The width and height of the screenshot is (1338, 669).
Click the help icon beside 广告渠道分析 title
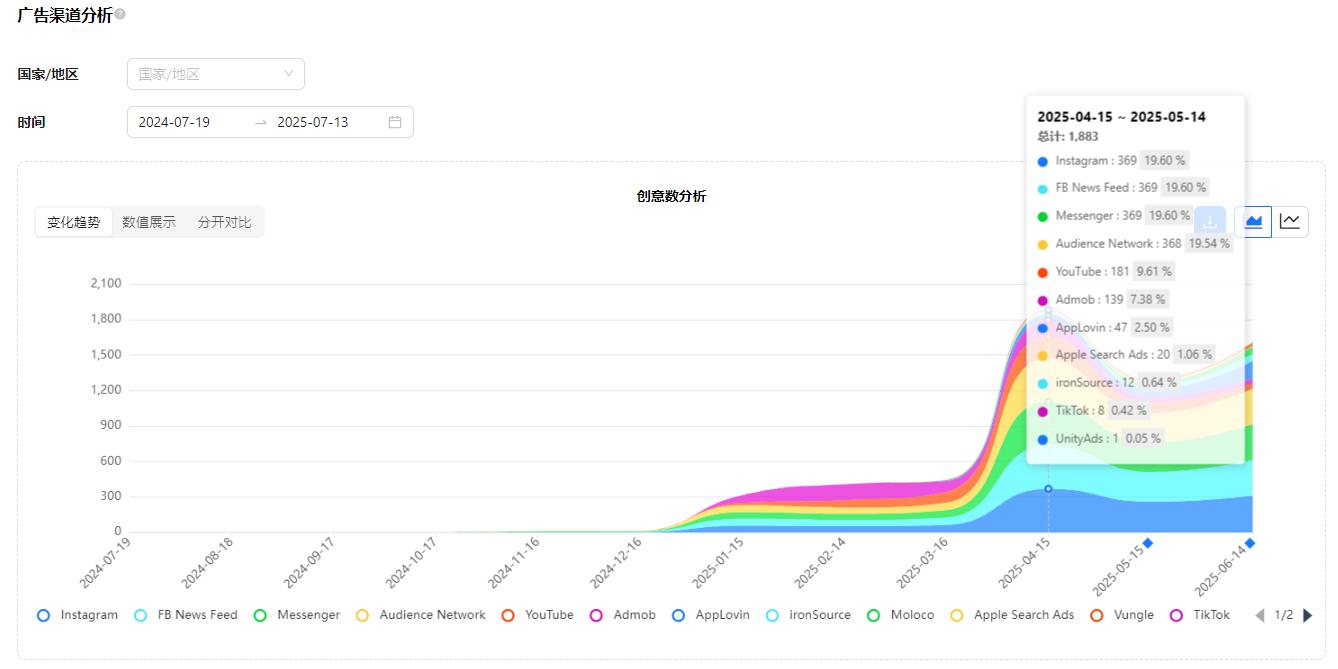[120, 15]
